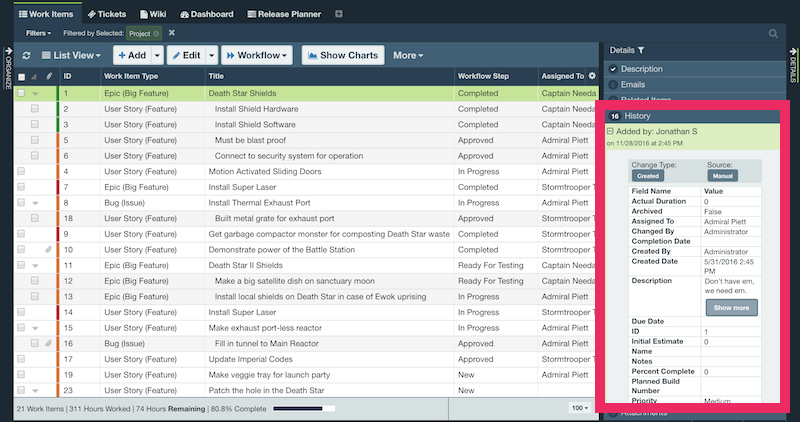
Task: Expand the Description section
Action: pyautogui.click(x=642, y=69)
